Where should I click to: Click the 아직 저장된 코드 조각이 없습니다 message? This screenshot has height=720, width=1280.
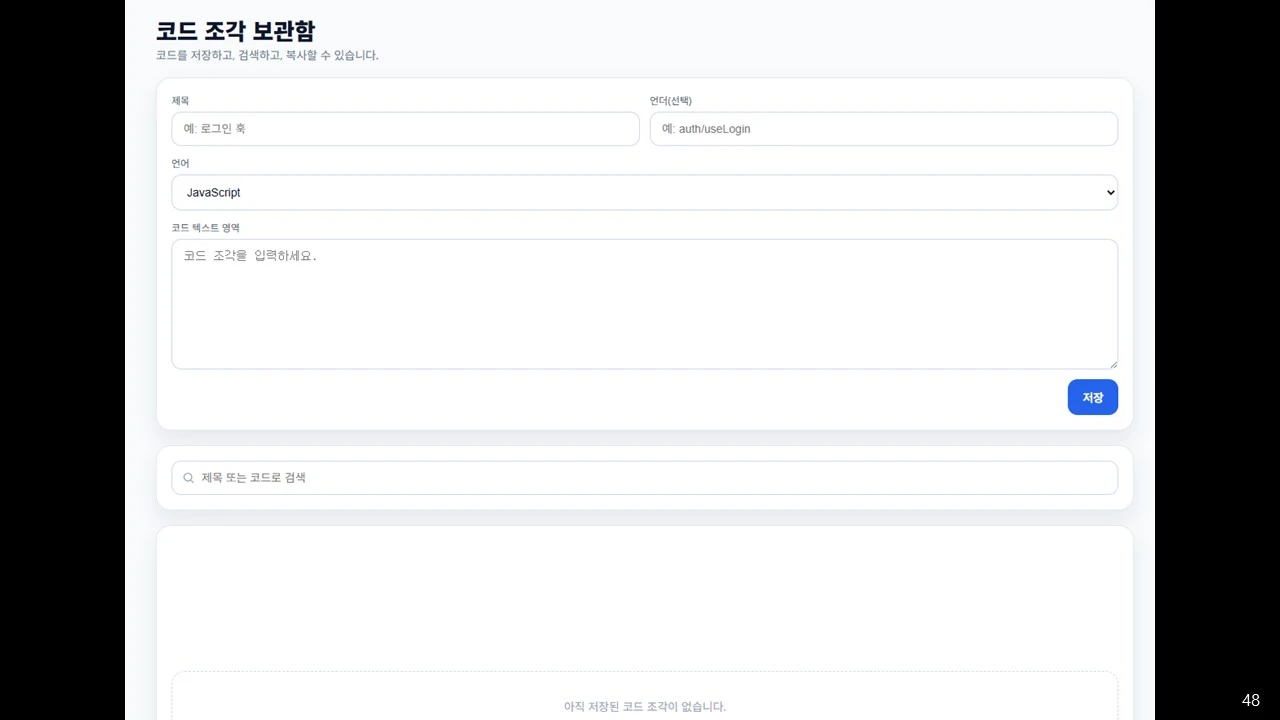(645, 707)
